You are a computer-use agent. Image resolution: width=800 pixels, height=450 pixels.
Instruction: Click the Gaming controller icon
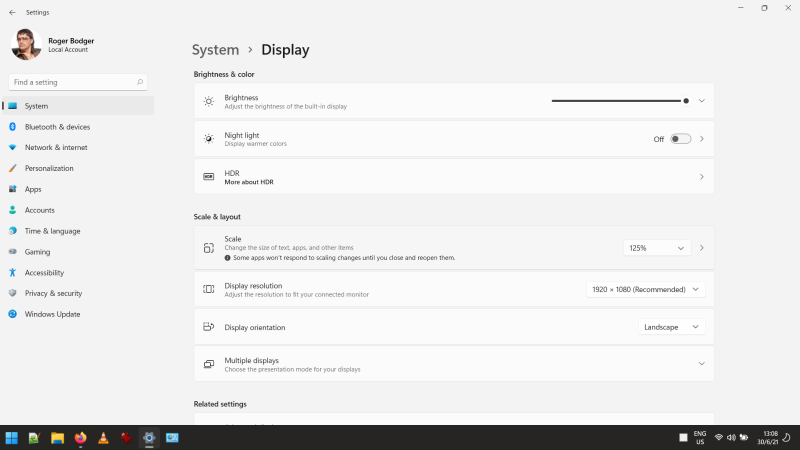coord(13,252)
